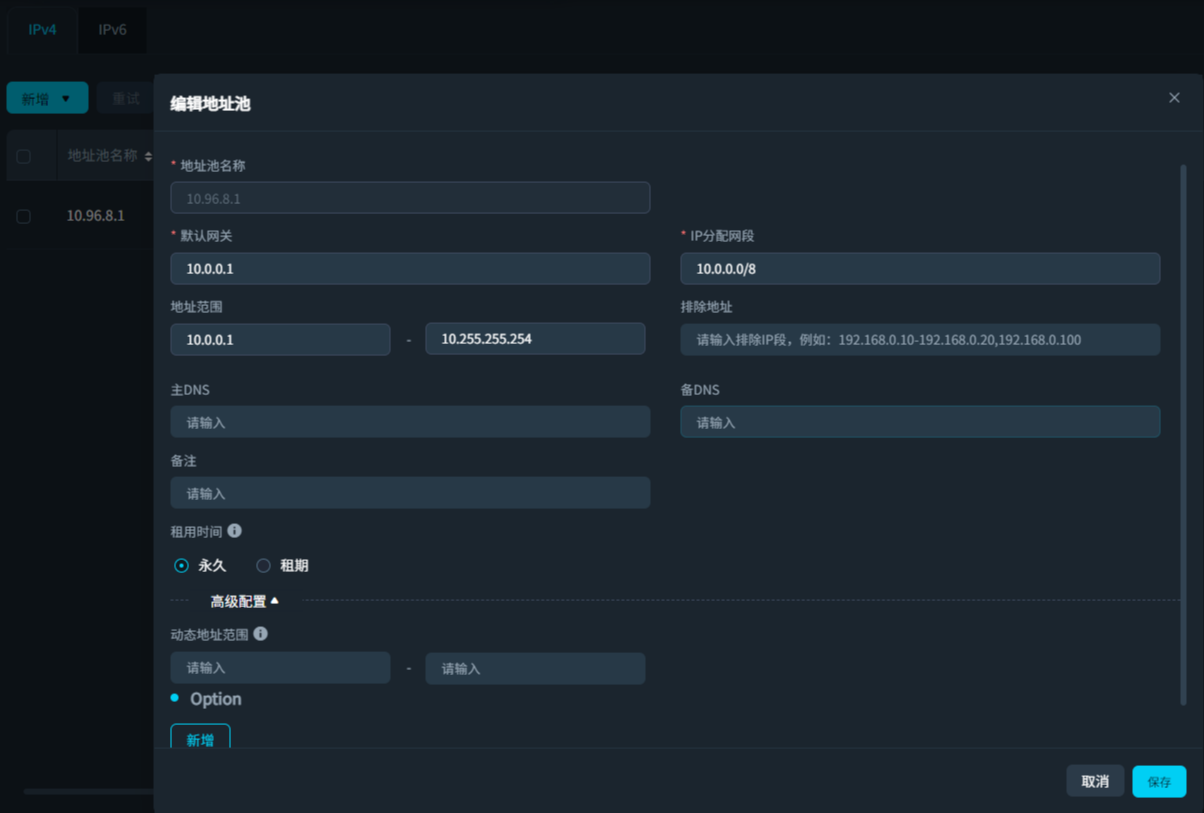Image resolution: width=1204 pixels, height=813 pixels.
Task: Click the 默认网关 field with 10.0.0.1
Action: click(x=410, y=269)
